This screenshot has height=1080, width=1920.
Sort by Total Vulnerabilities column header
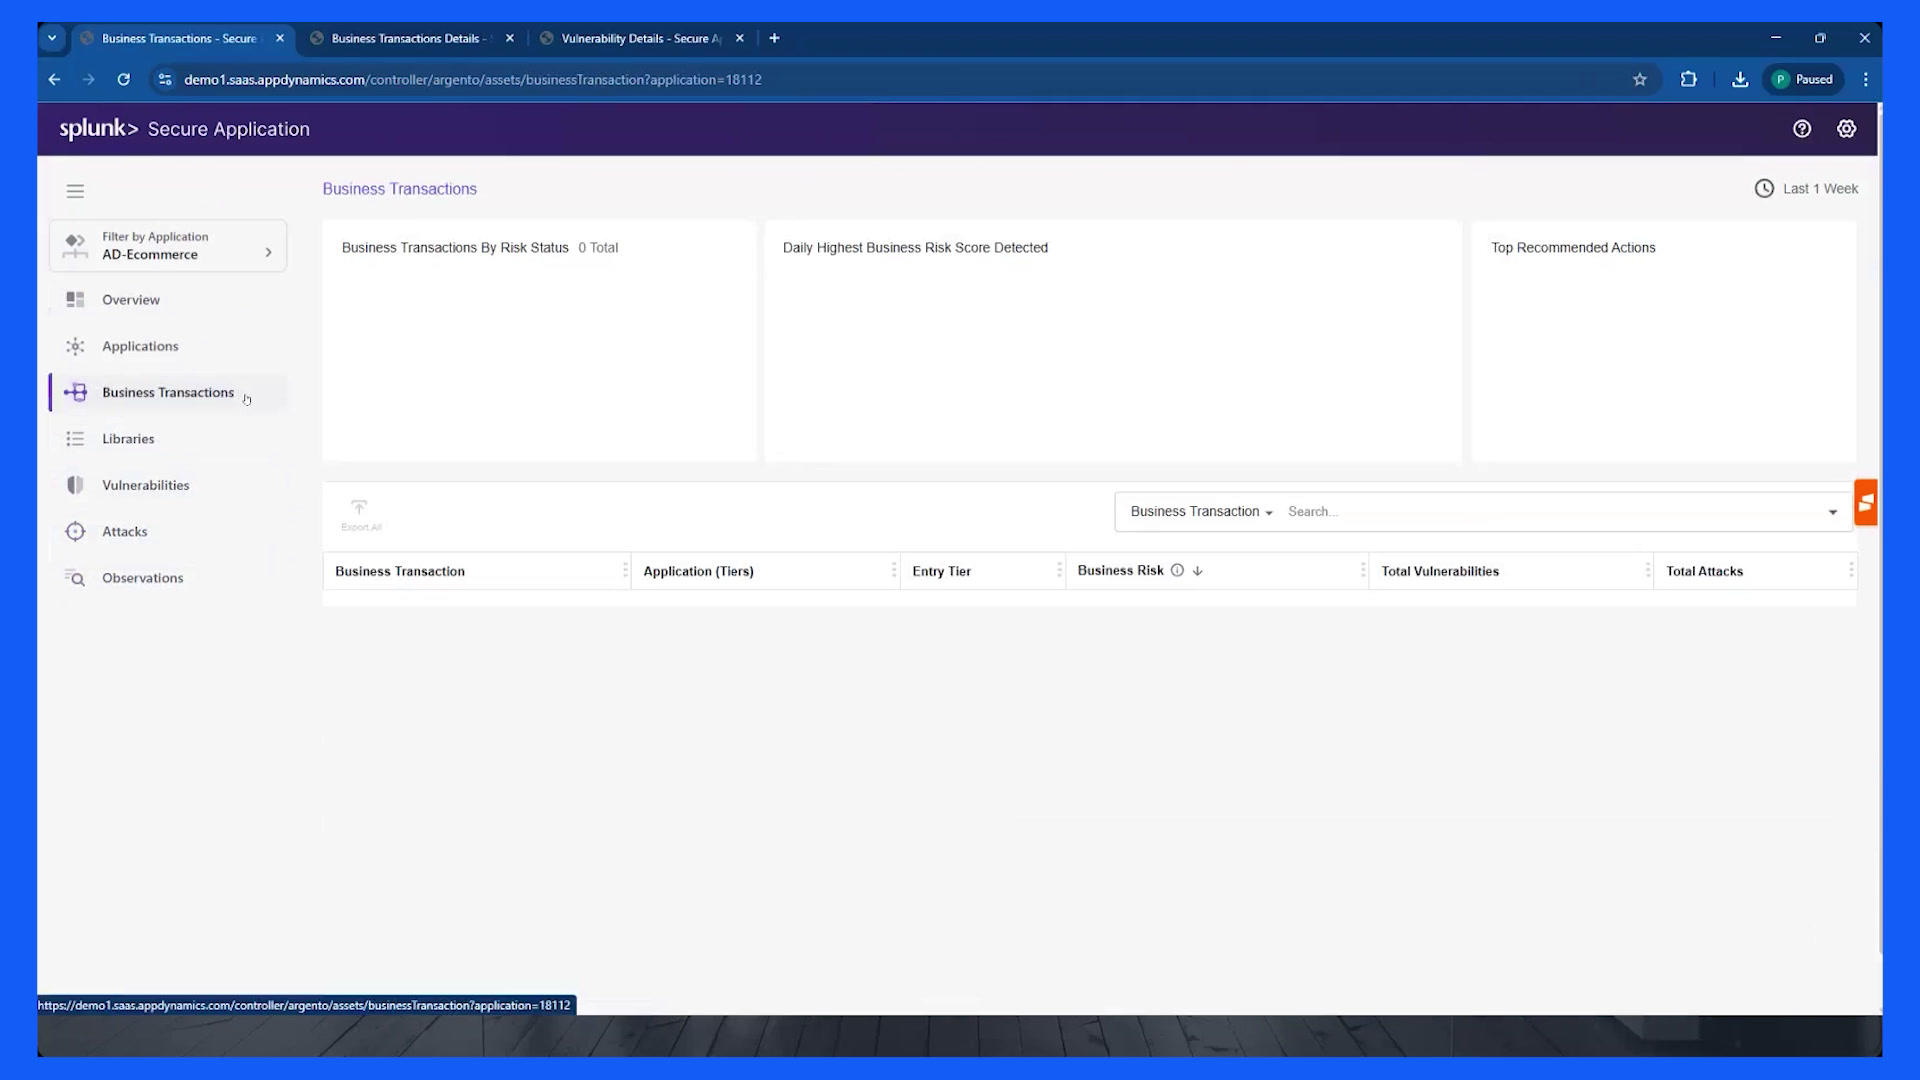[x=1440, y=572]
